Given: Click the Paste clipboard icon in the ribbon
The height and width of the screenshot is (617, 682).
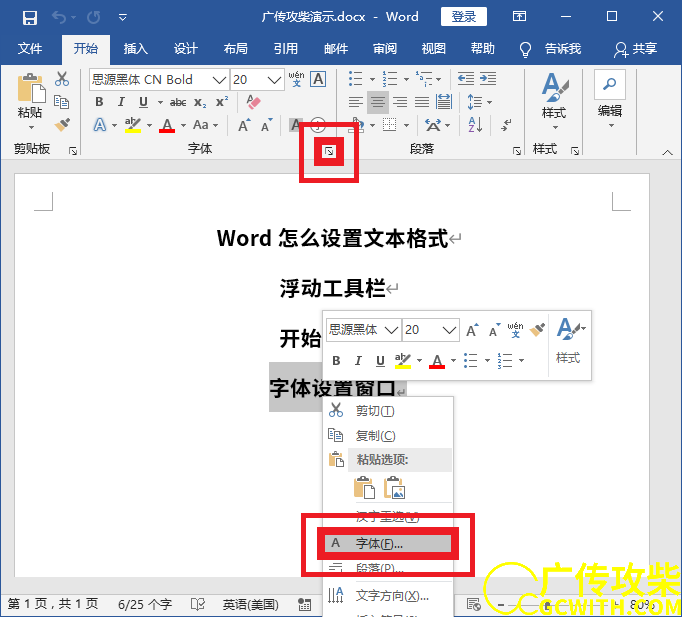Looking at the screenshot, I should tap(31, 88).
